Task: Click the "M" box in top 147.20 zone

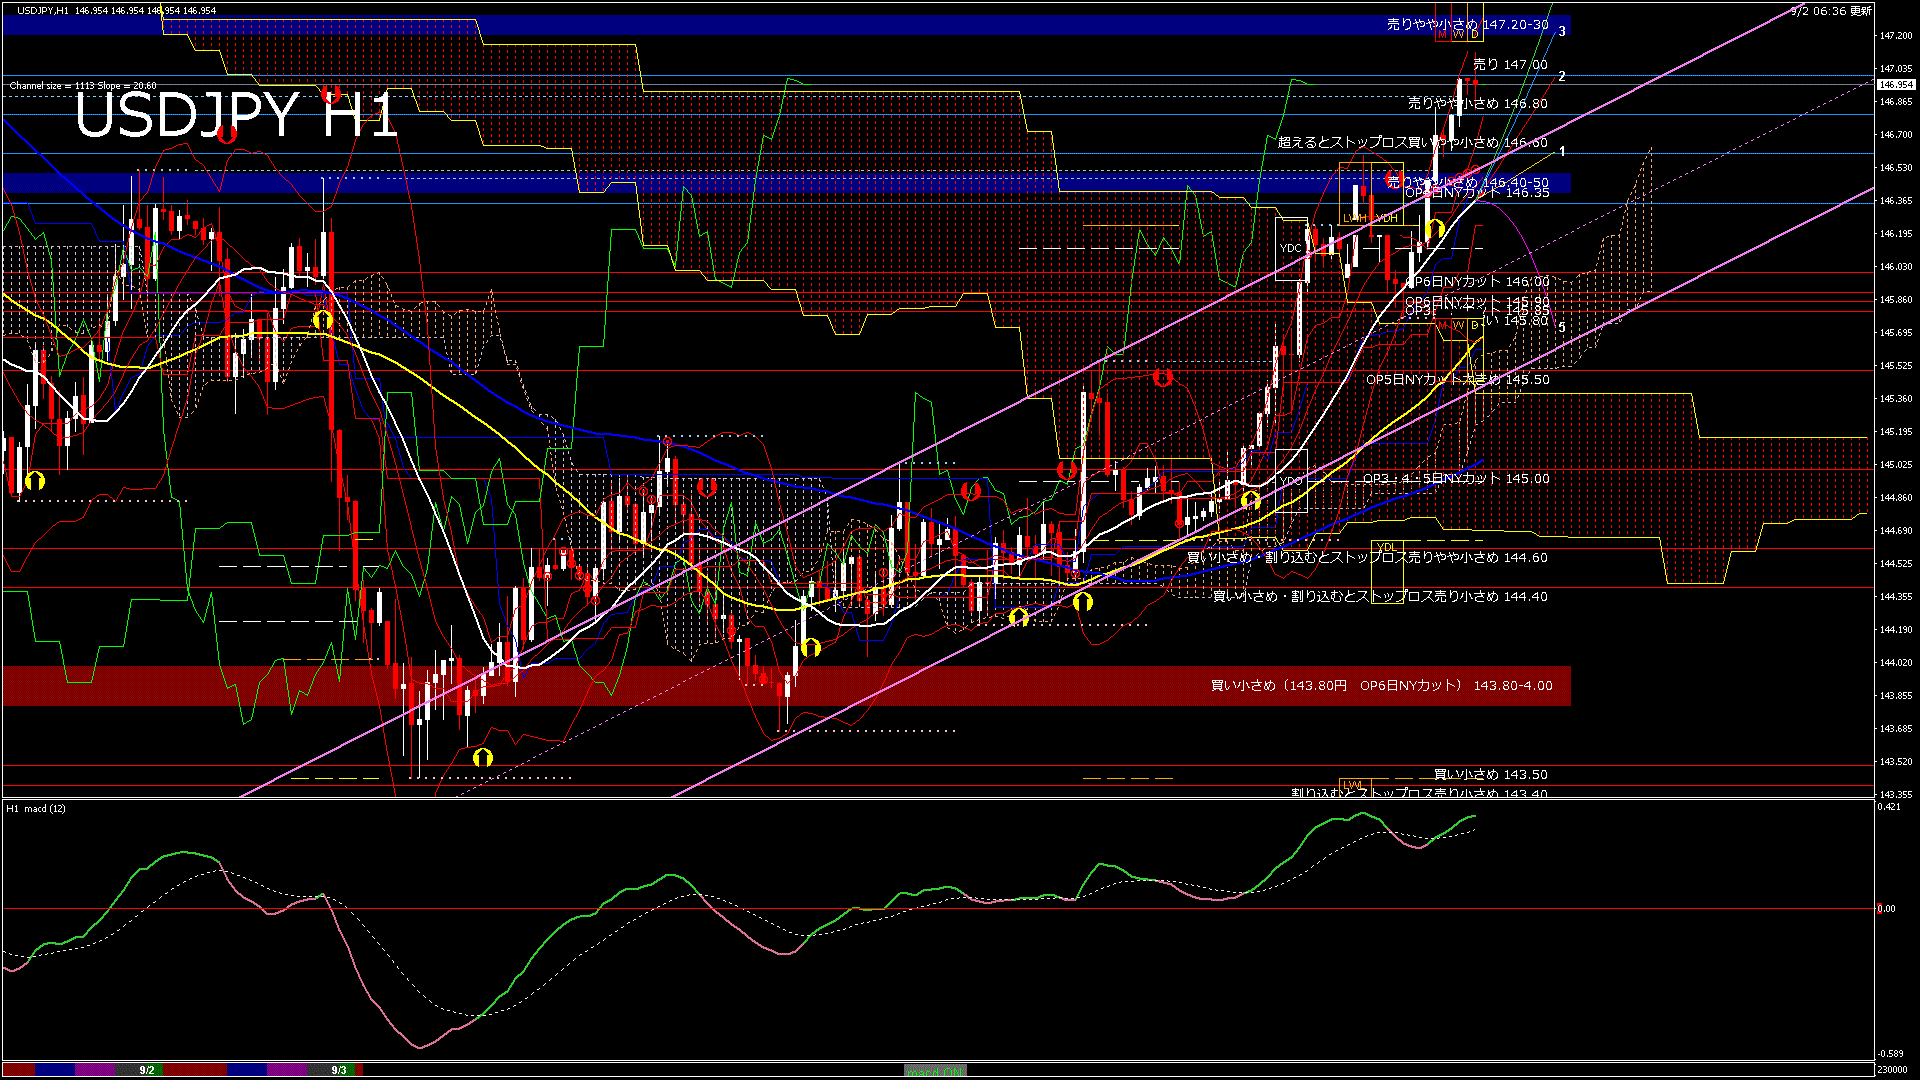Action: click(1442, 34)
